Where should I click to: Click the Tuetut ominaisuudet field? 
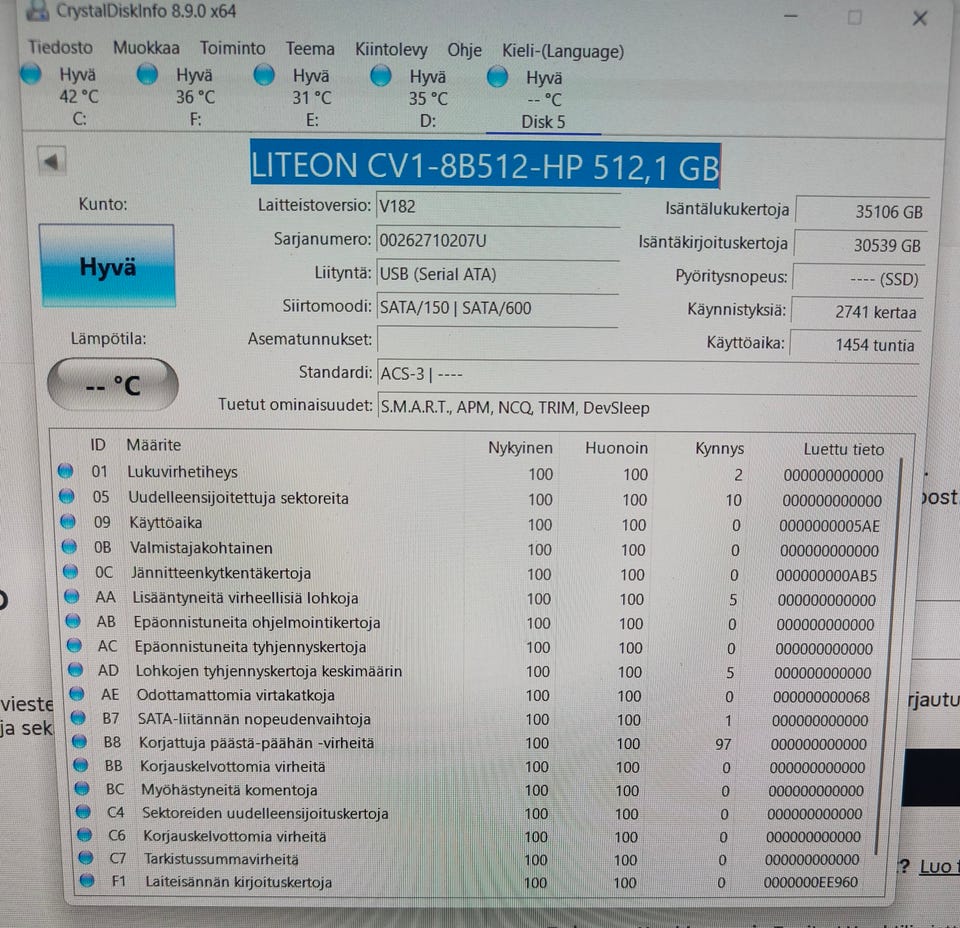pyautogui.click(x=648, y=408)
